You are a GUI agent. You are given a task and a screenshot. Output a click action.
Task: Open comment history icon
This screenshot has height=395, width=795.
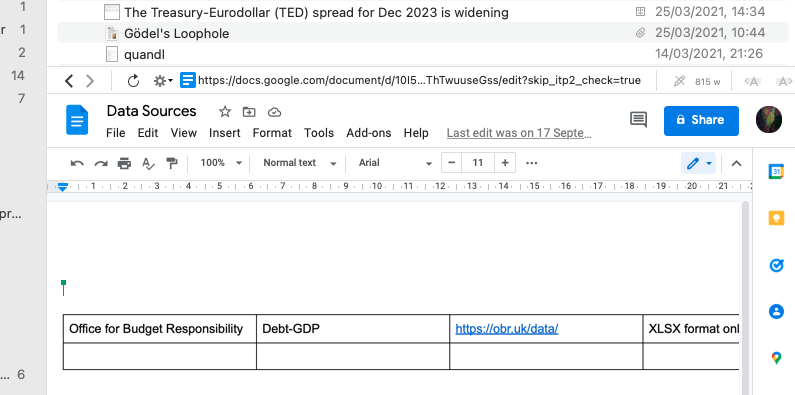638,120
